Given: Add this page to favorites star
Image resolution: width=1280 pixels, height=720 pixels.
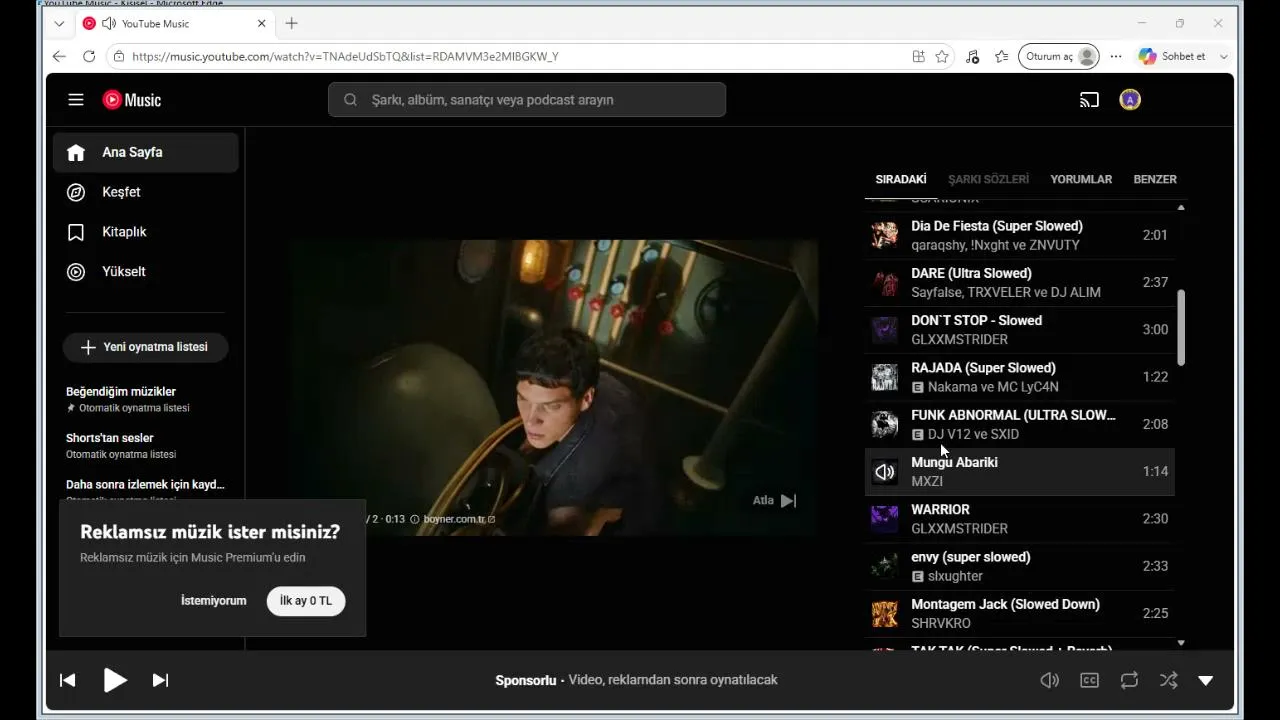Looking at the screenshot, I should (942, 57).
